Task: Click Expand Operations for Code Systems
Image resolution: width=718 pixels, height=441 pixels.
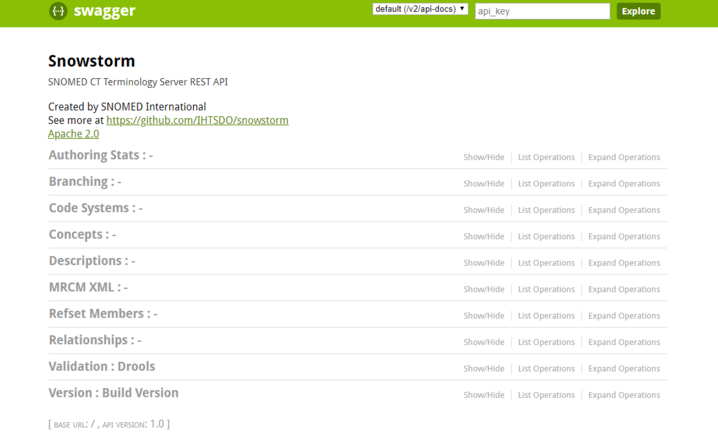Action: click(x=624, y=210)
